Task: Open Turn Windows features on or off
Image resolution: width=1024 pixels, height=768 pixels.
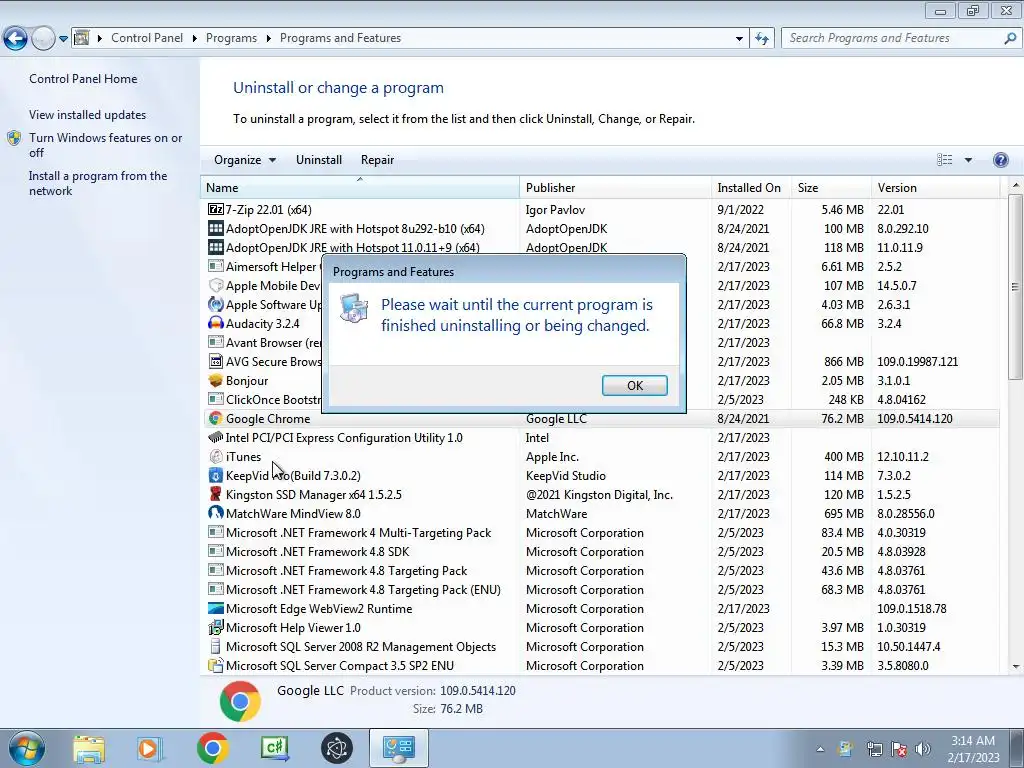Action: (105, 145)
